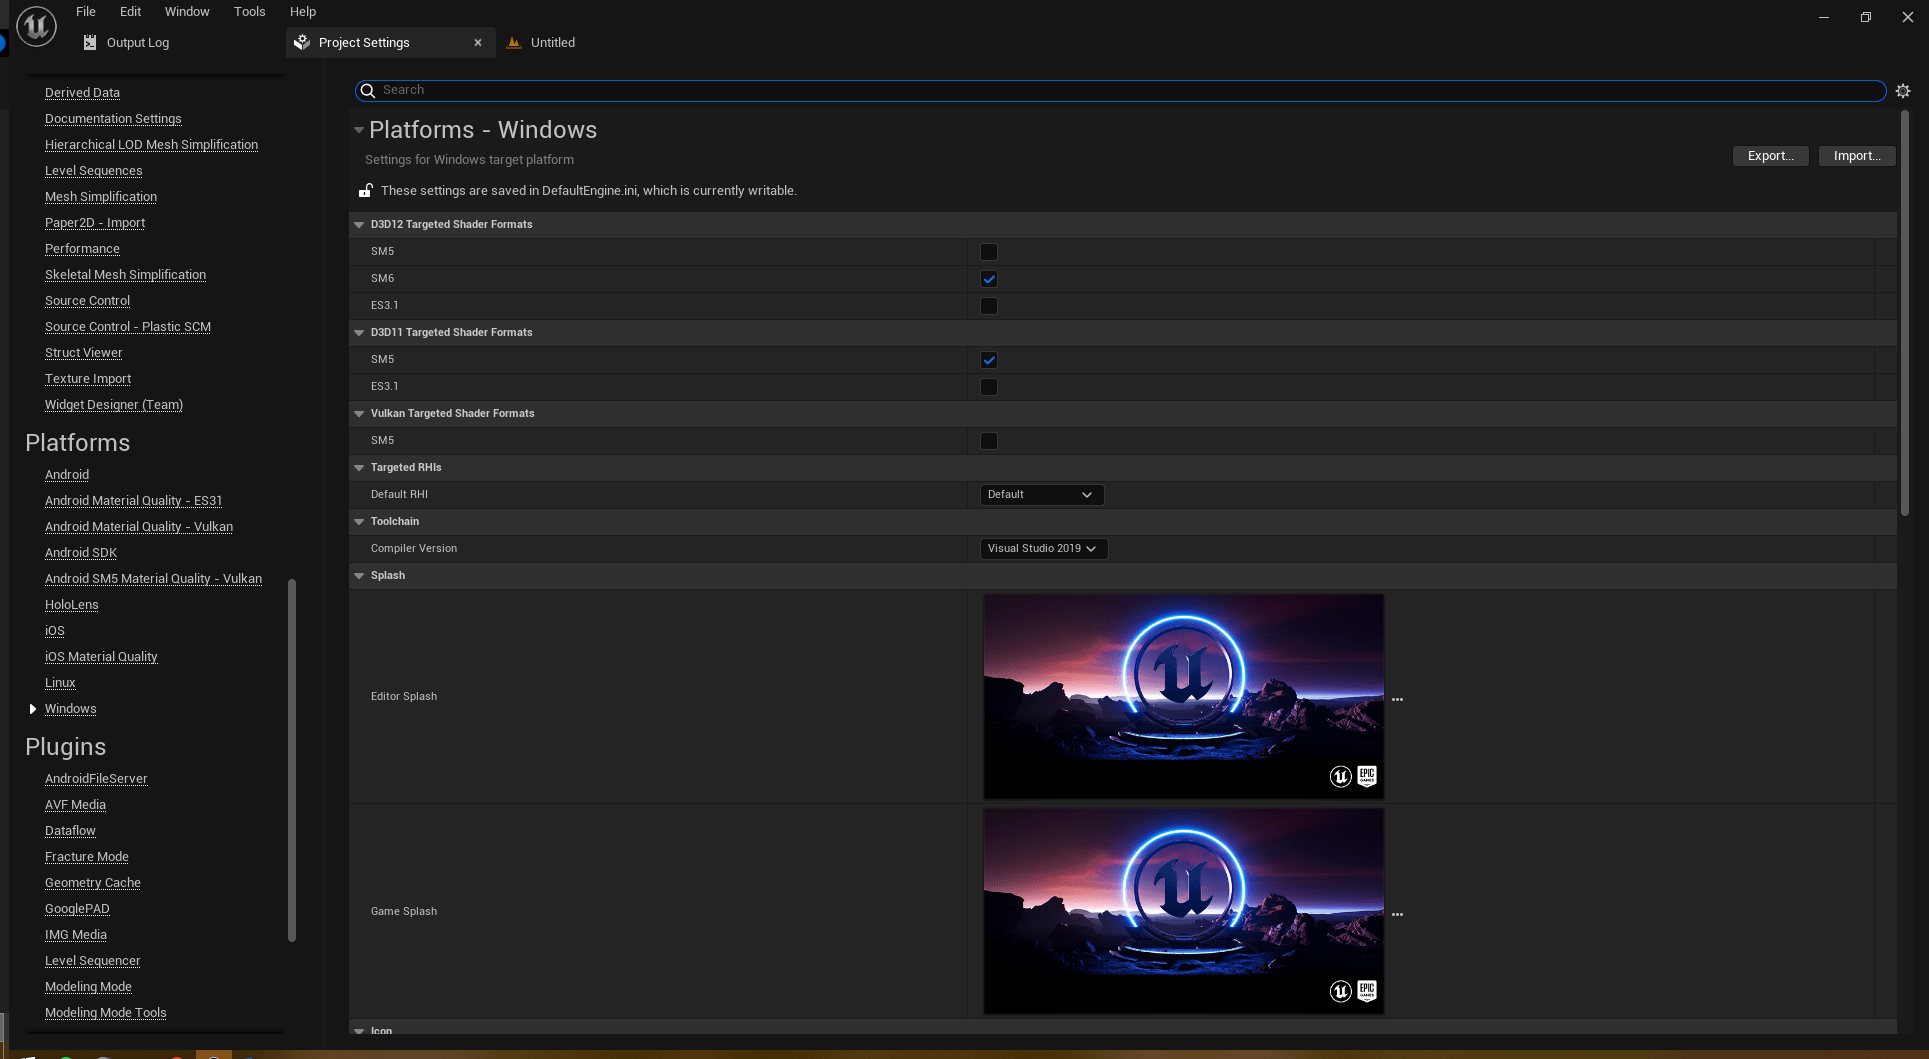
Task: Open the Tools menu
Action: pos(250,12)
